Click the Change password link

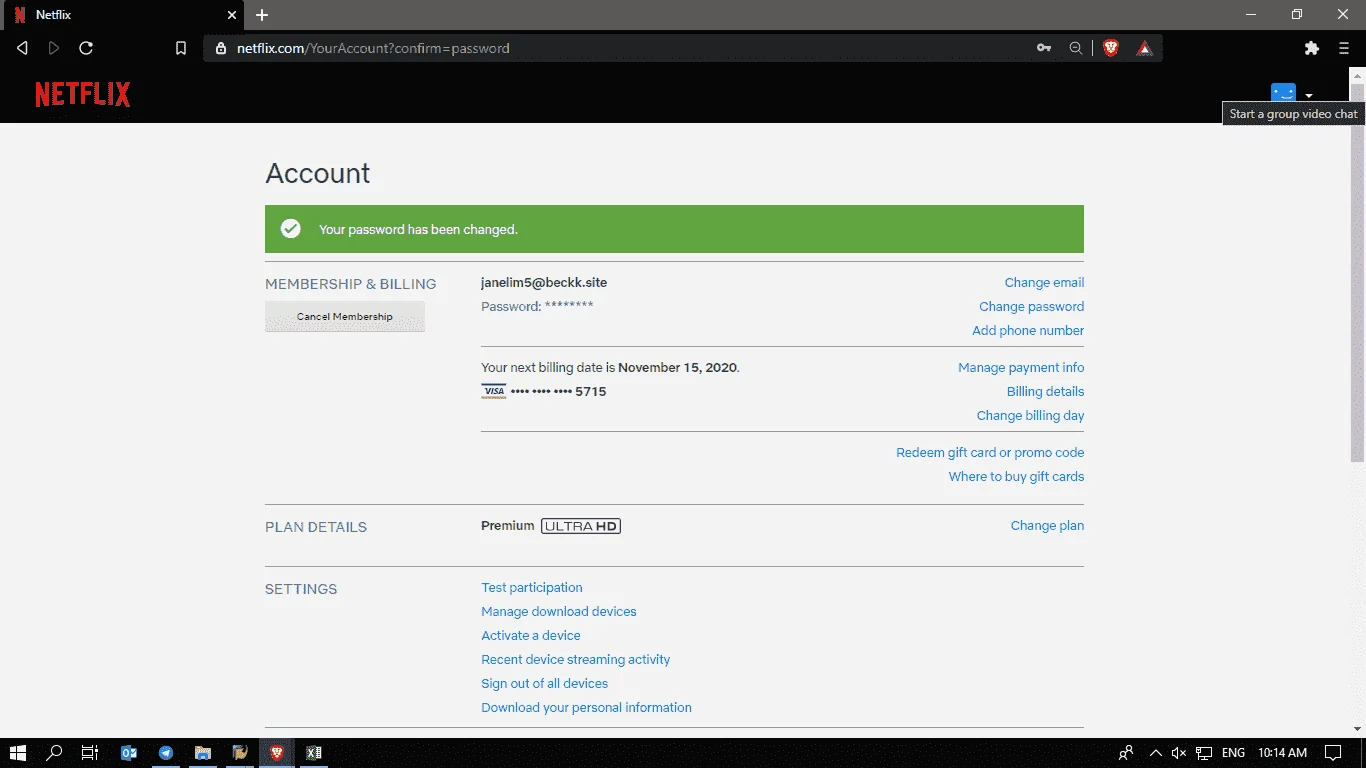pos(1031,307)
